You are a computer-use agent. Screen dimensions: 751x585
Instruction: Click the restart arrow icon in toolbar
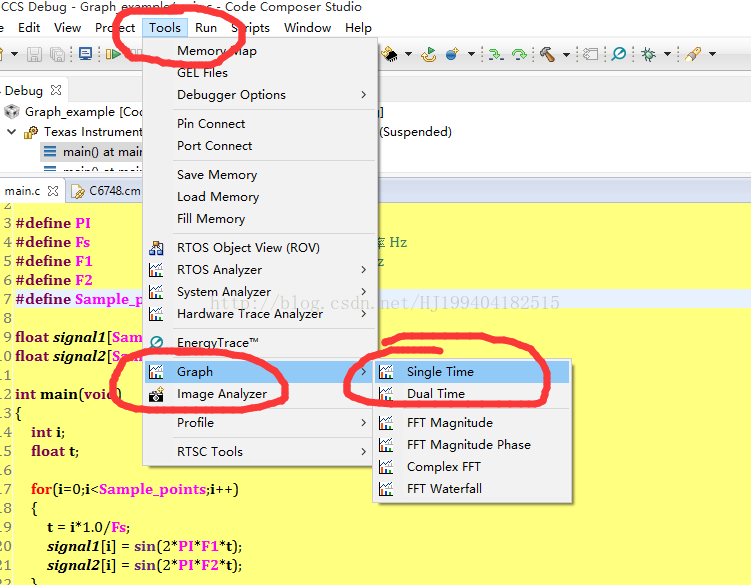[x=429, y=54]
